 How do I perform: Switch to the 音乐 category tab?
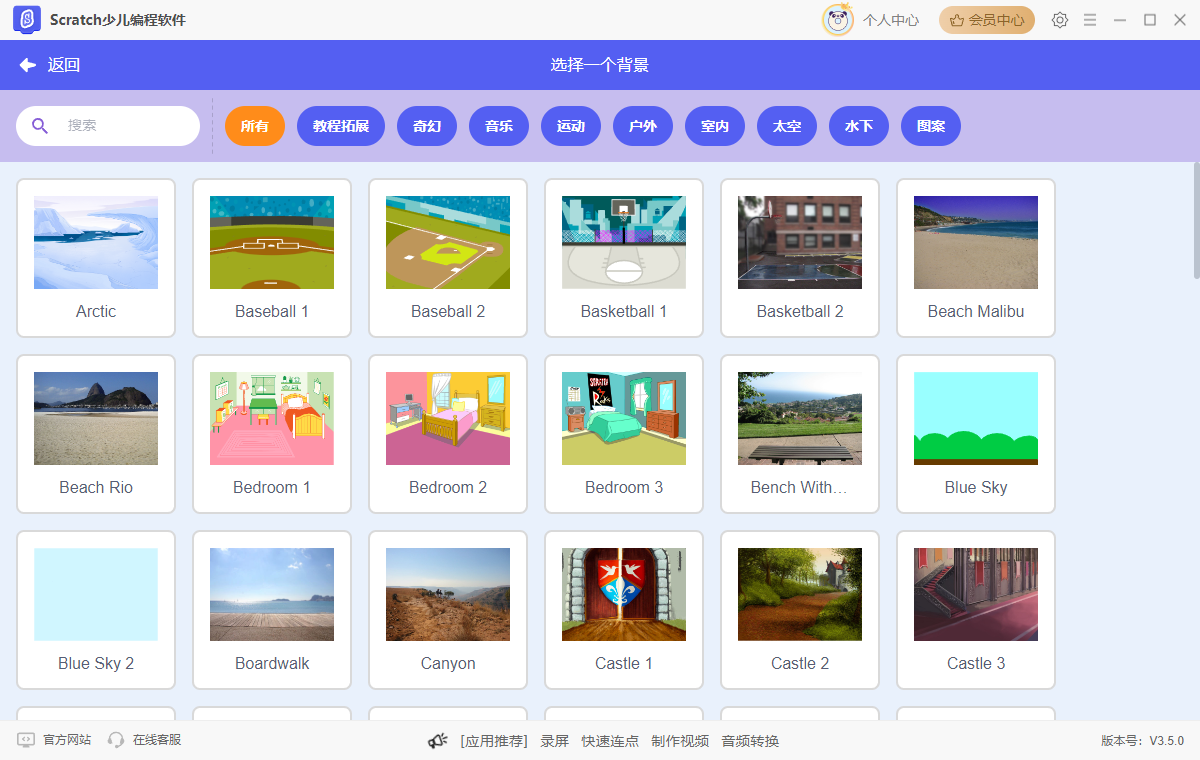[498, 125]
